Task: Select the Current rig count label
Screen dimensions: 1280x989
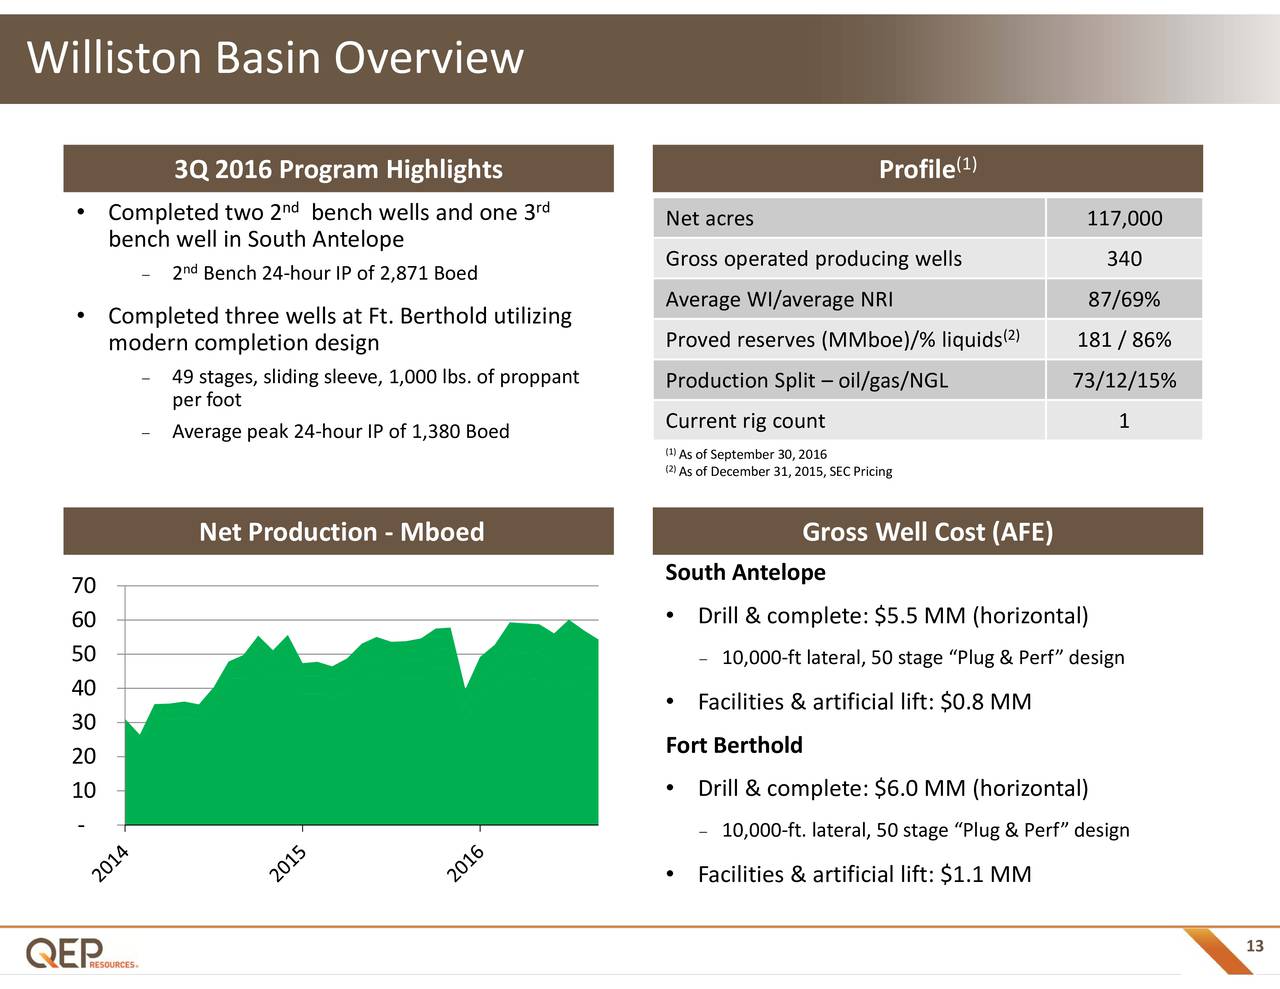Action: coord(745,421)
